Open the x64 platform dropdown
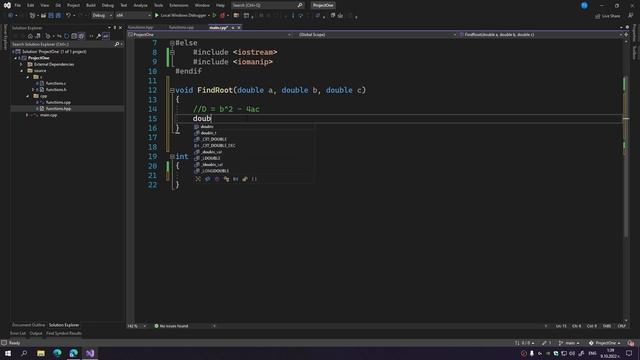The width and height of the screenshot is (640, 360). click(x=133, y=16)
